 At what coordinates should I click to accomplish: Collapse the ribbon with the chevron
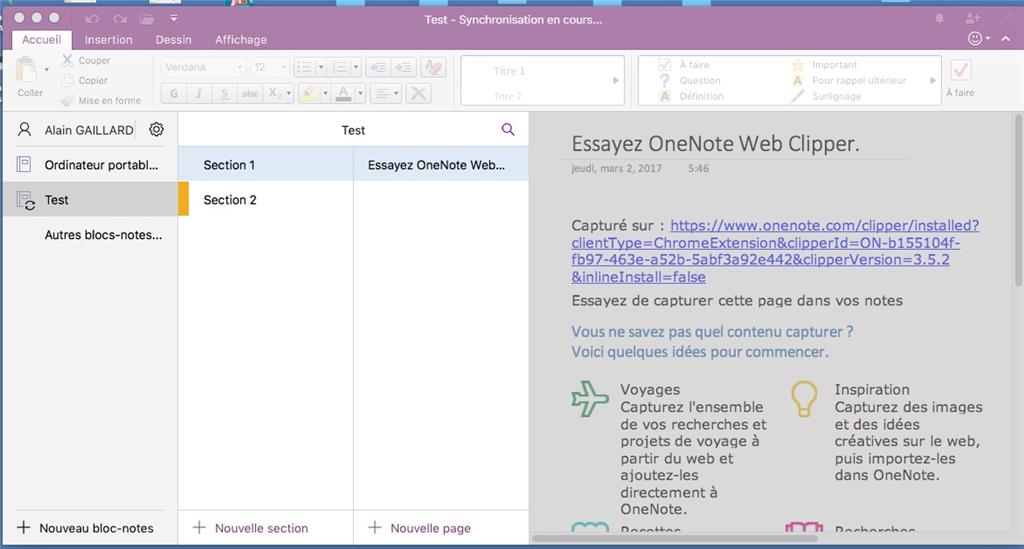click(x=1006, y=39)
